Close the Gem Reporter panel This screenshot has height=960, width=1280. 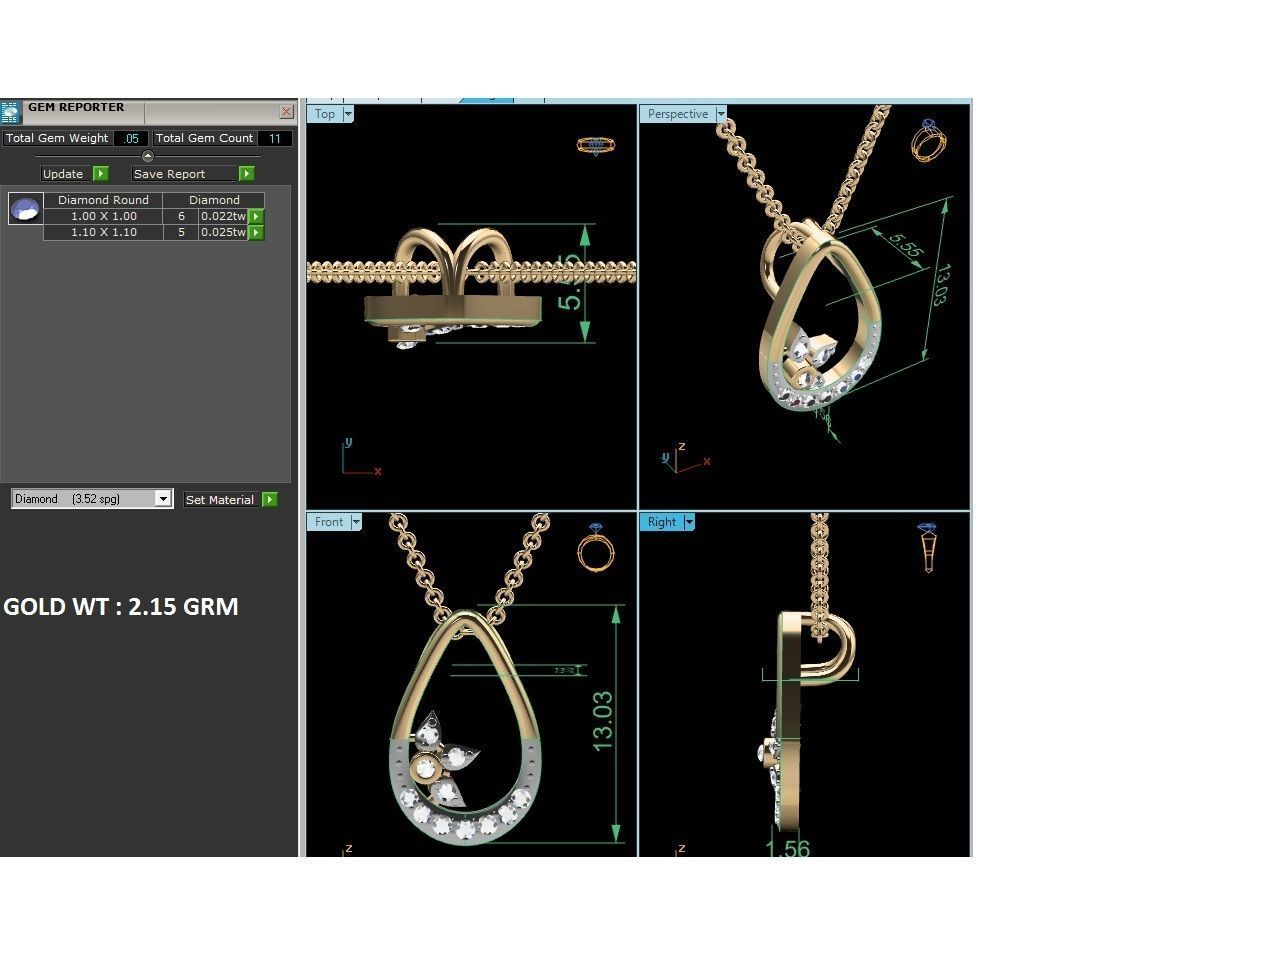(287, 112)
